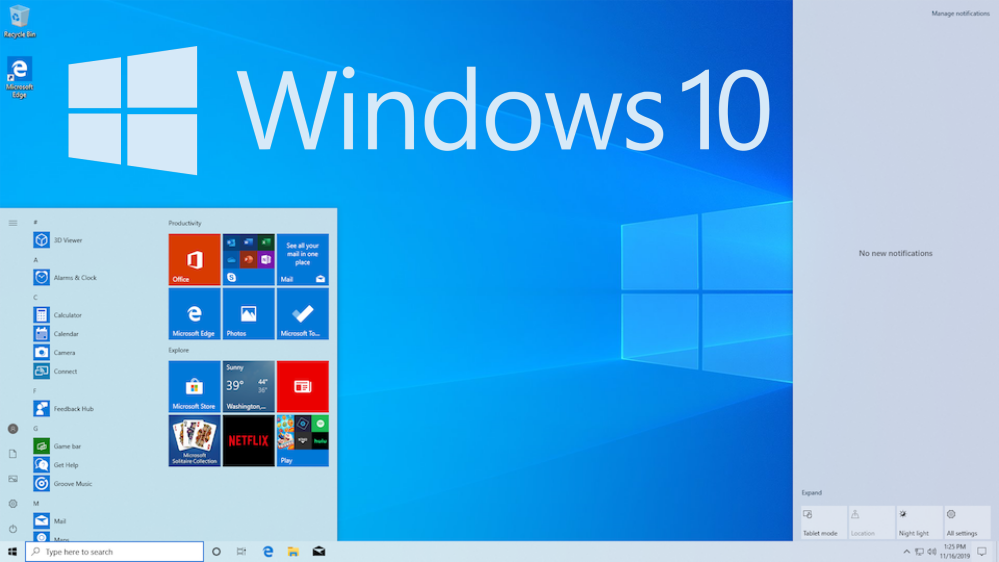Open the Mail live tile

(303, 259)
